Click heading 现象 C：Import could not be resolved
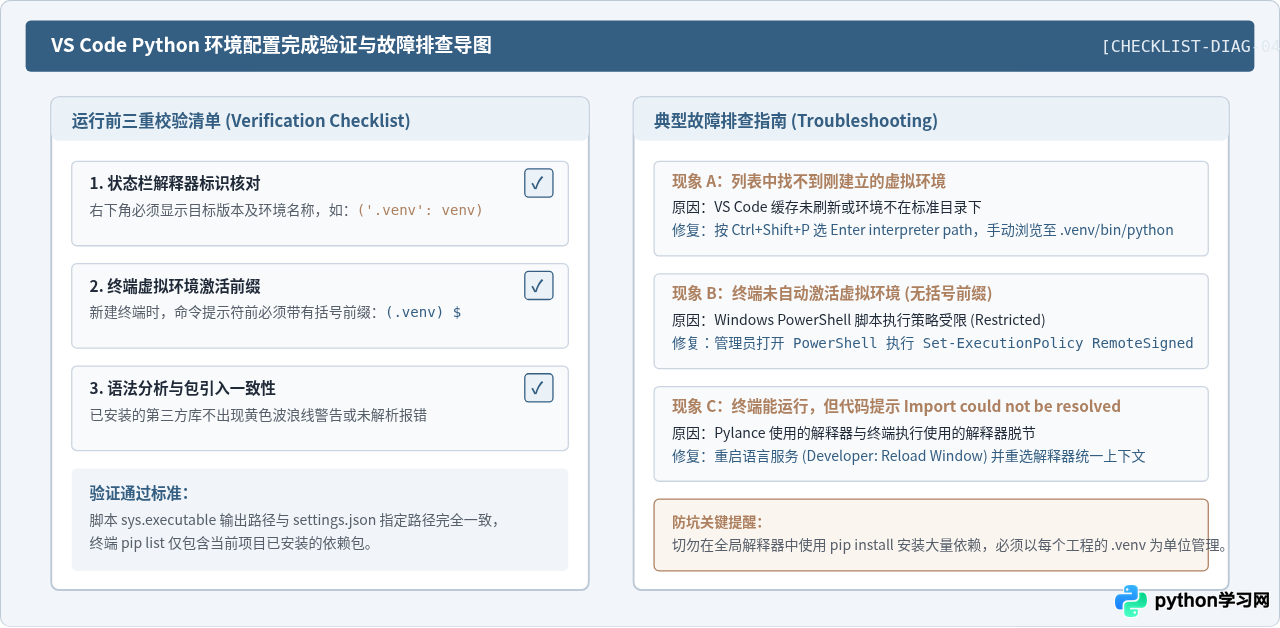Screen dimensions: 1280x628 click(x=896, y=406)
